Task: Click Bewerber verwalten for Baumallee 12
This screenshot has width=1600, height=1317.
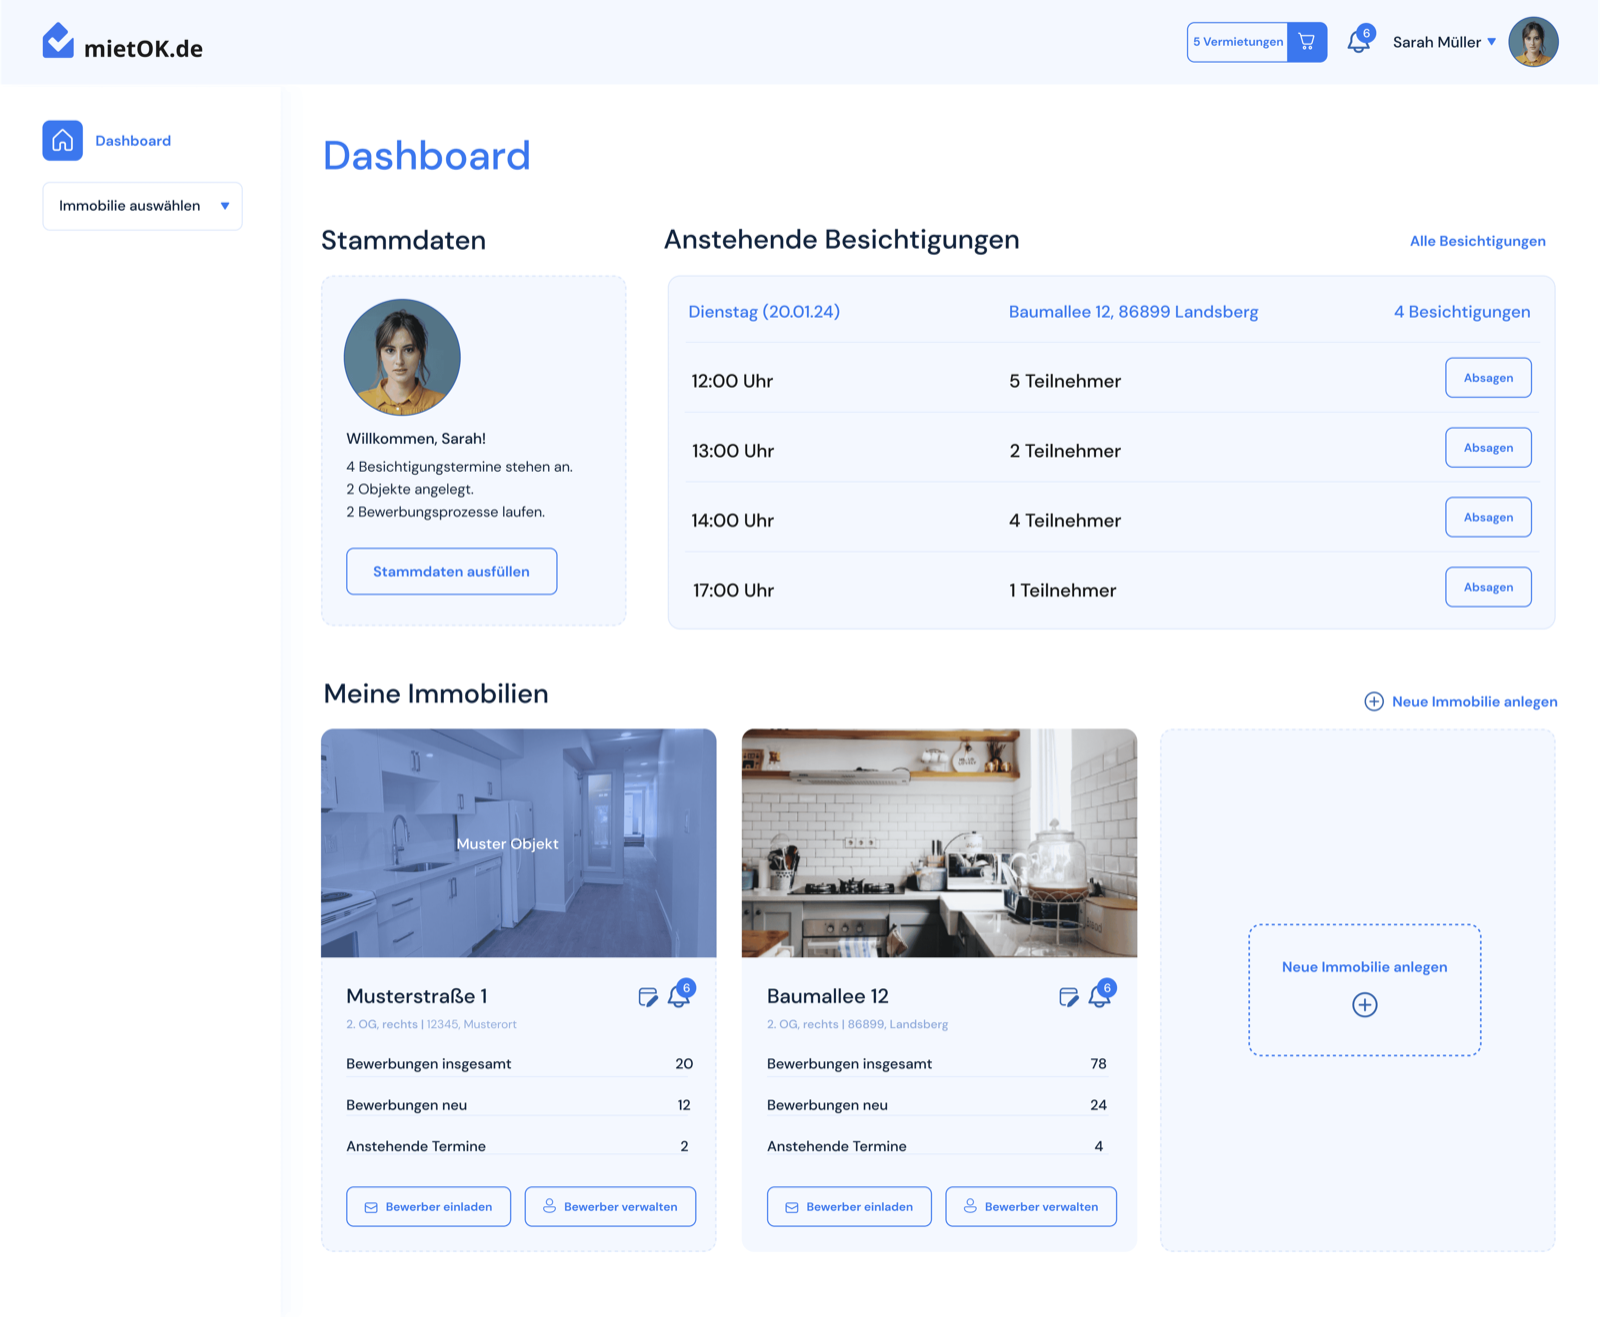Action: 1031,1207
